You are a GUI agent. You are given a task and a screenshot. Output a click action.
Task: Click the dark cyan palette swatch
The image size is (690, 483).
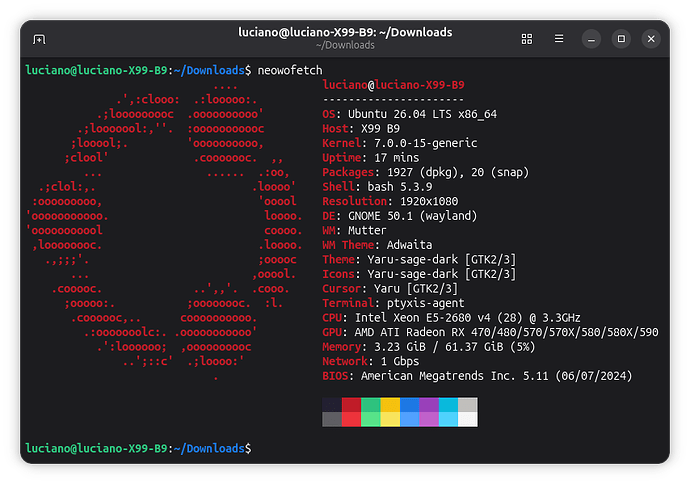click(448, 405)
